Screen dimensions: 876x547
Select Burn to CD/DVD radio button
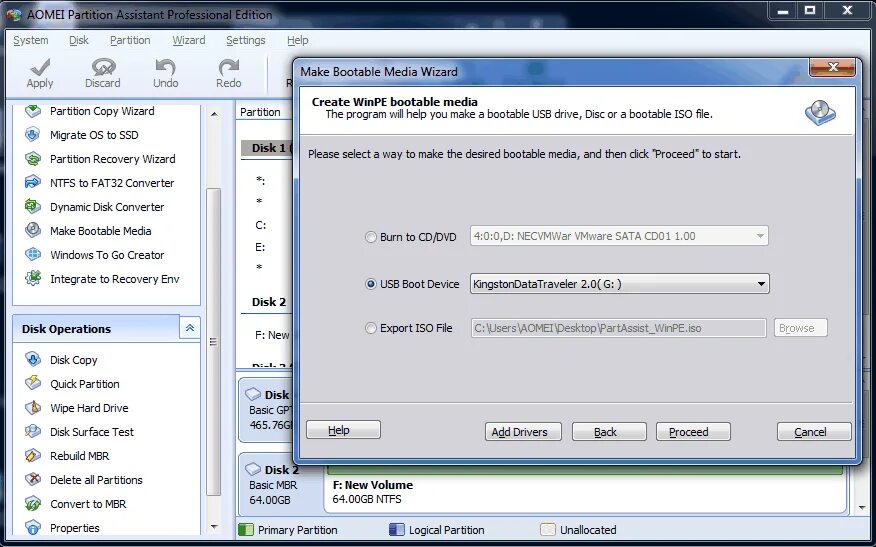[x=370, y=237]
